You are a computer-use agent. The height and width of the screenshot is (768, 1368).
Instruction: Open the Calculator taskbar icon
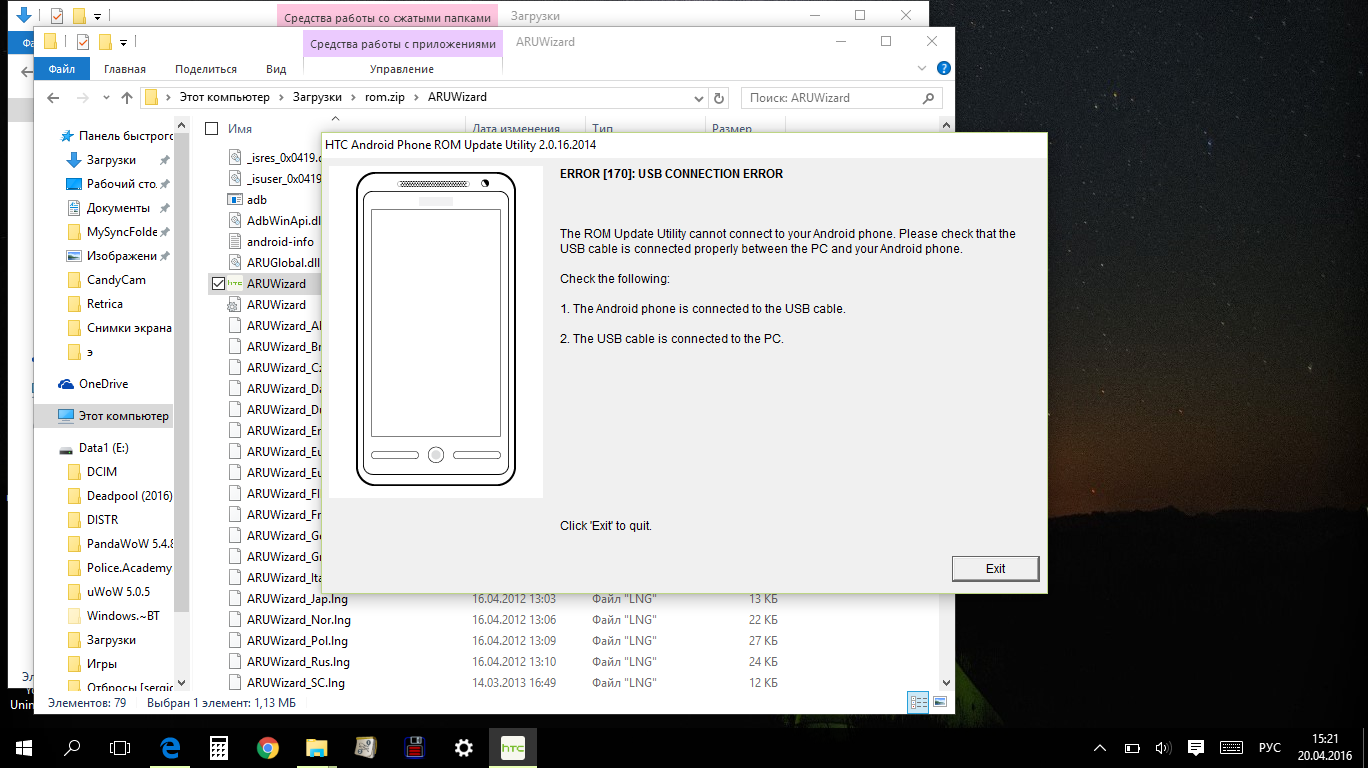click(218, 747)
